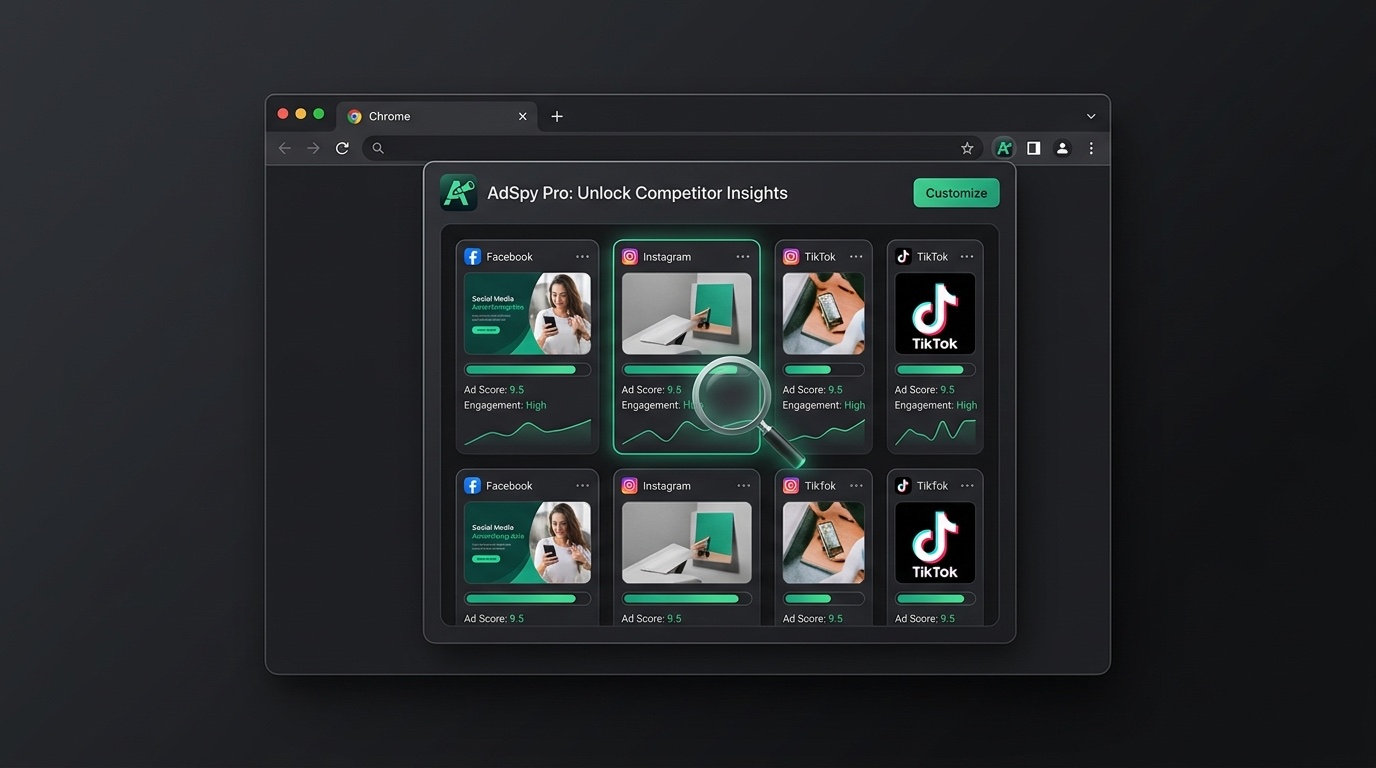Image resolution: width=1376 pixels, height=768 pixels.
Task: Click the score bar on the Instagram-logo TikTok card
Action: (824, 370)
